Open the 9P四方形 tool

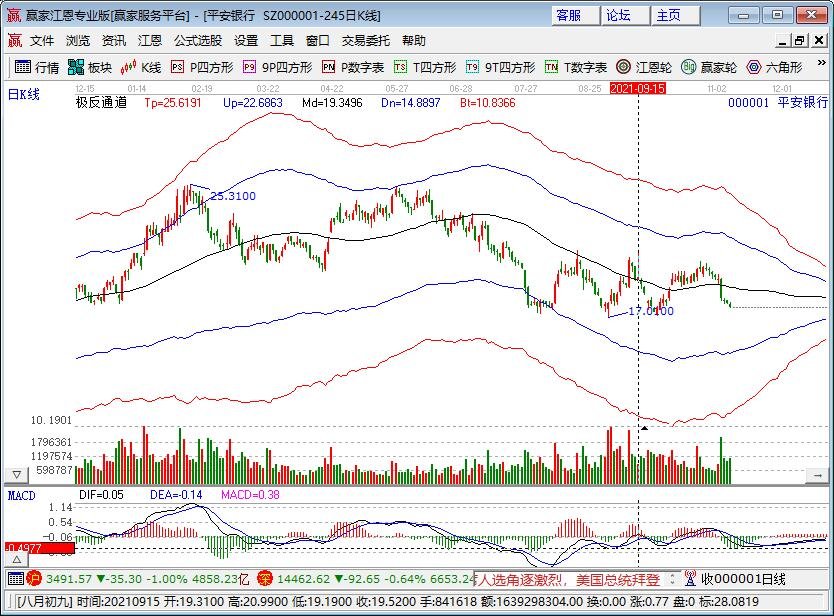(x=276, y=67)
